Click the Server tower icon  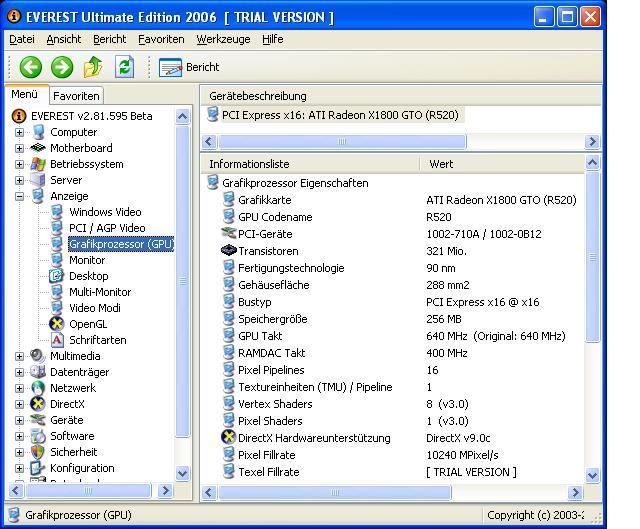38,180
